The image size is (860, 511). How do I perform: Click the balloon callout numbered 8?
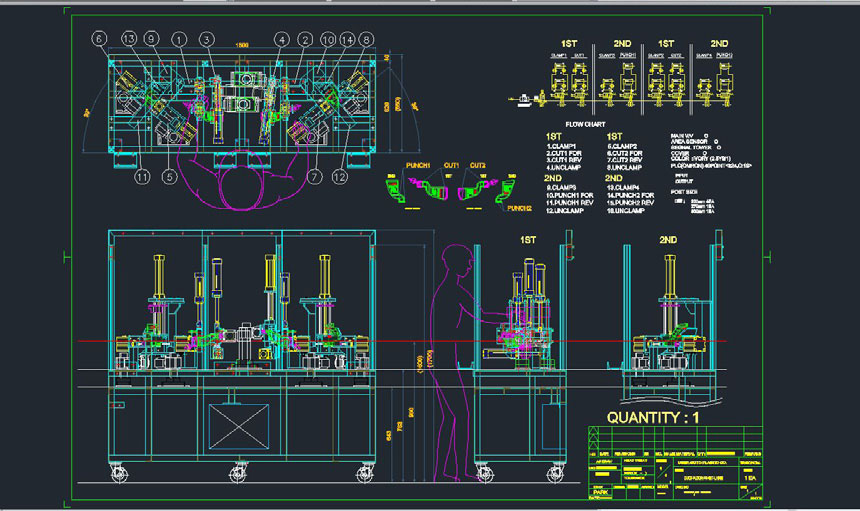[367, 40]
